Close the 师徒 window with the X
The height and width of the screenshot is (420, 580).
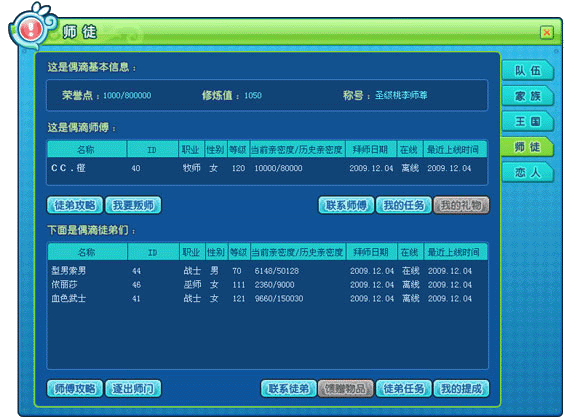[546, 33]
